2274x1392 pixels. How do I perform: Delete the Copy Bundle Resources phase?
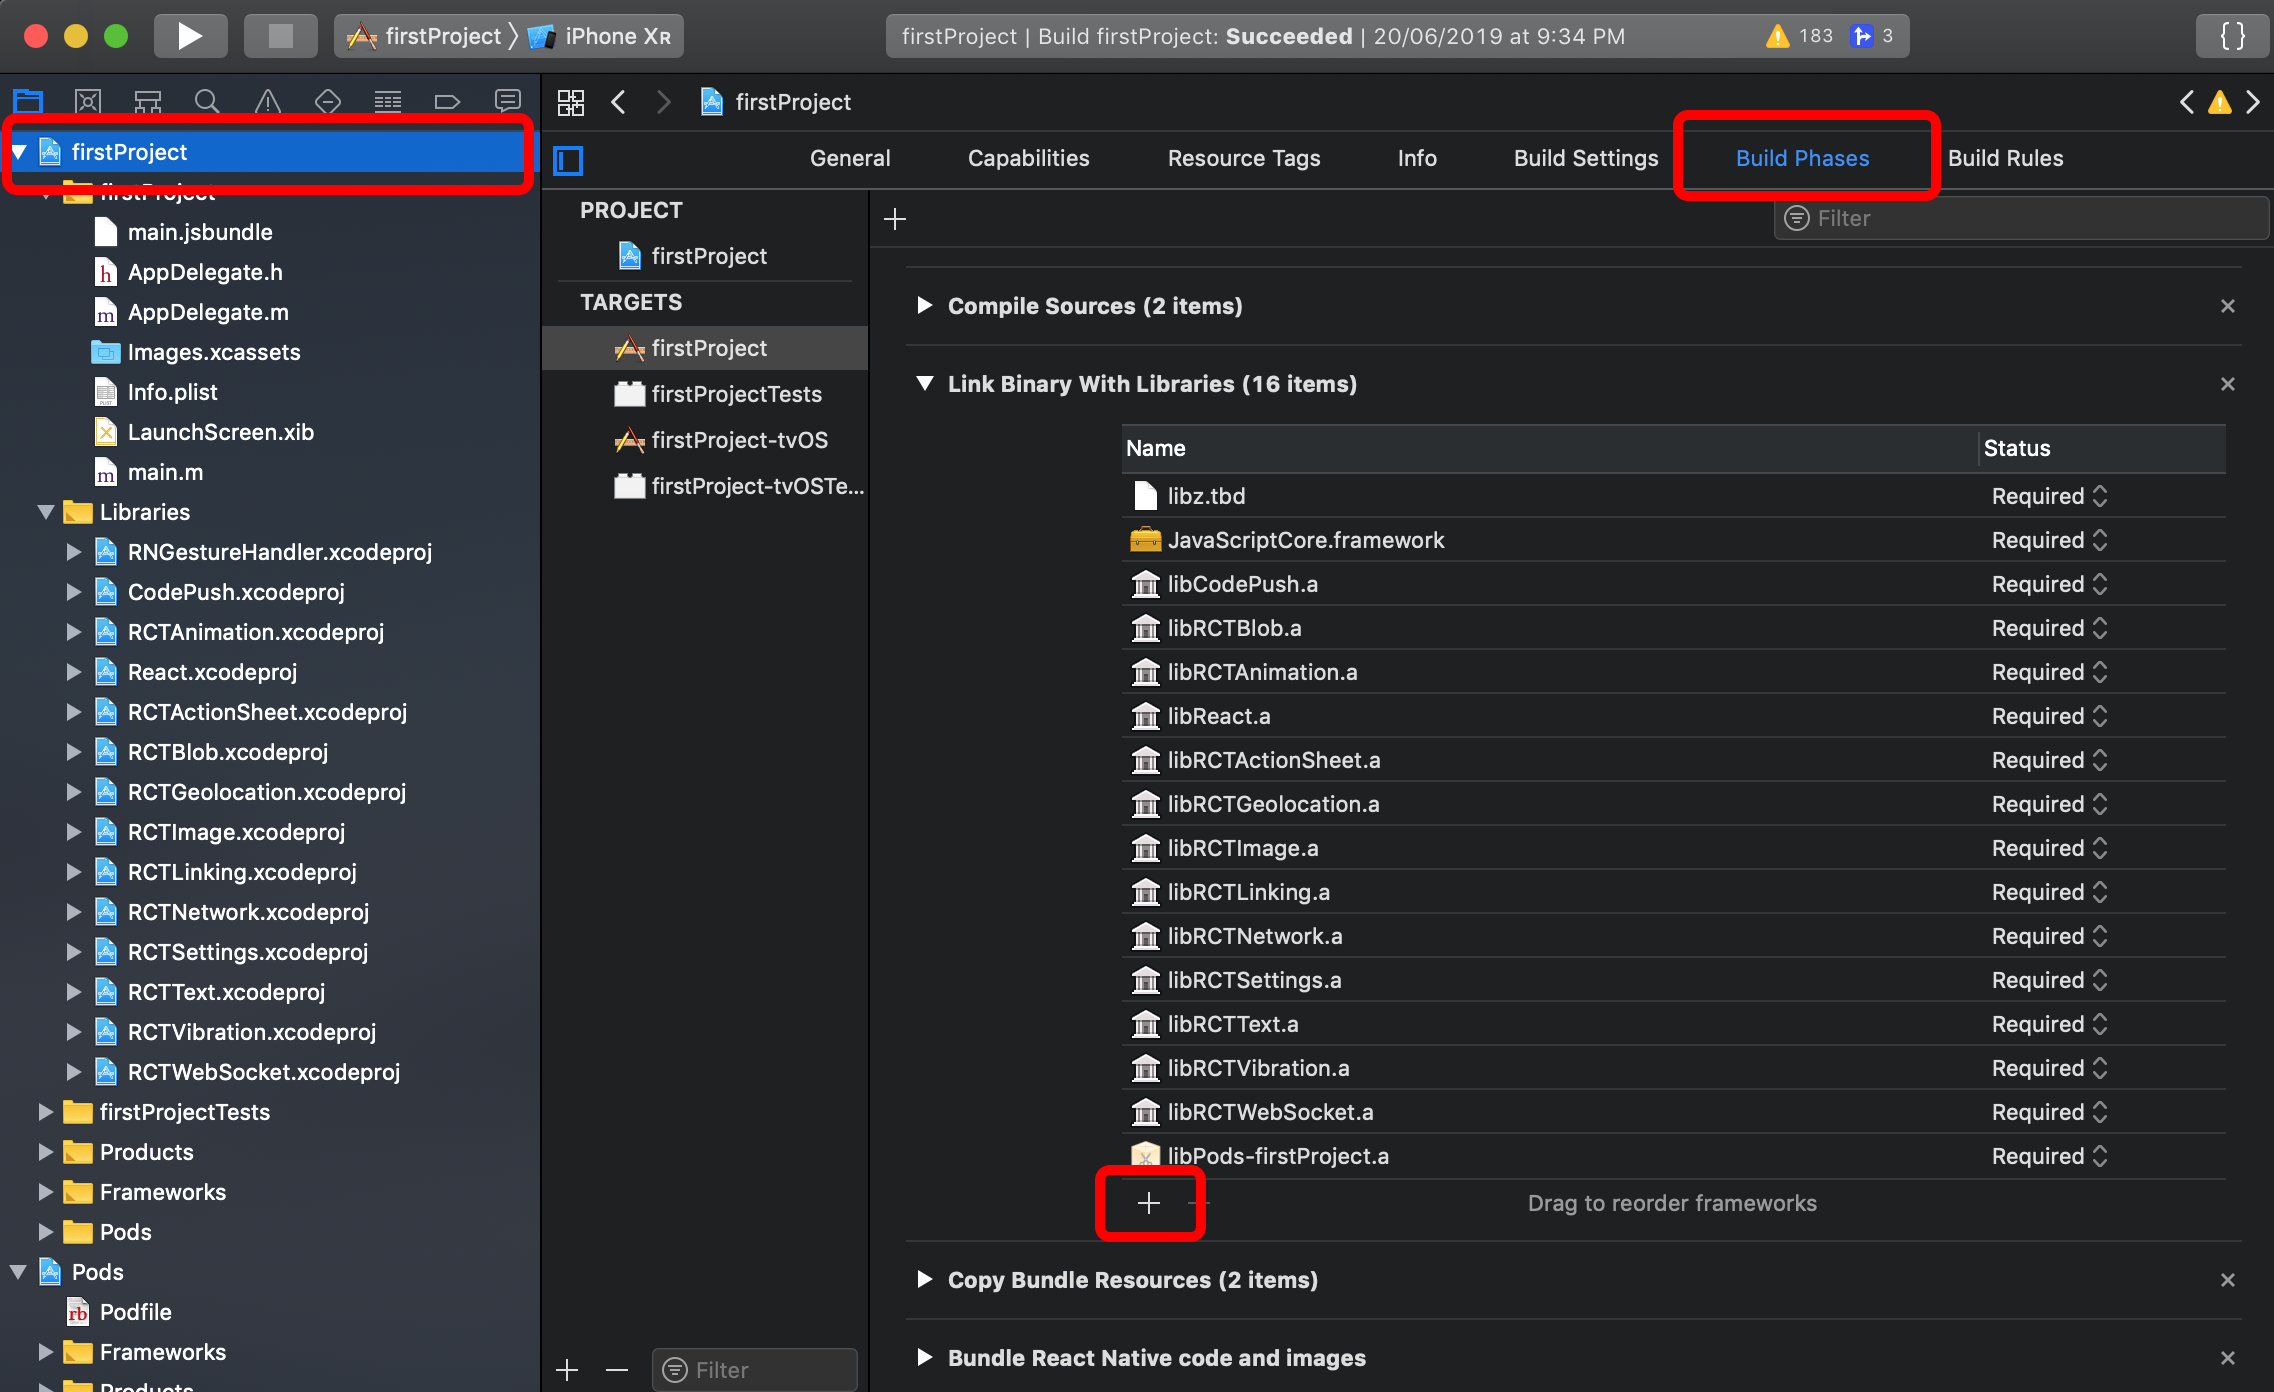tap(2227, 1280)
